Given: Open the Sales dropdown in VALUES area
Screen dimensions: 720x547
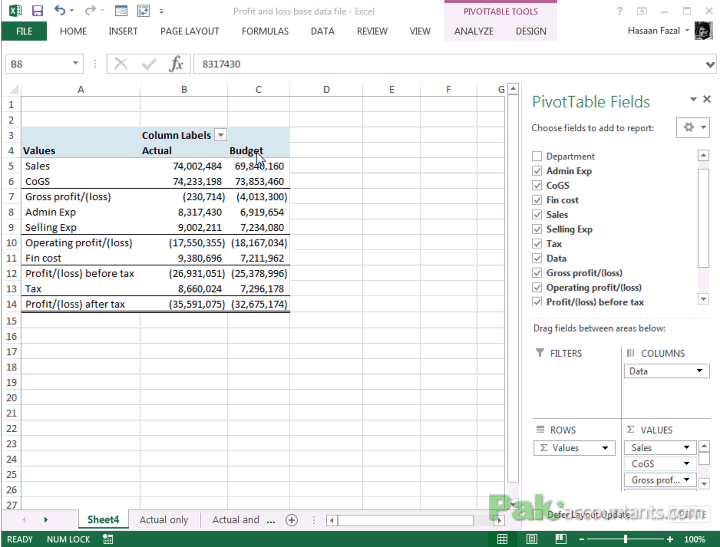Looking at the screenshot, I should click(686, 447).
